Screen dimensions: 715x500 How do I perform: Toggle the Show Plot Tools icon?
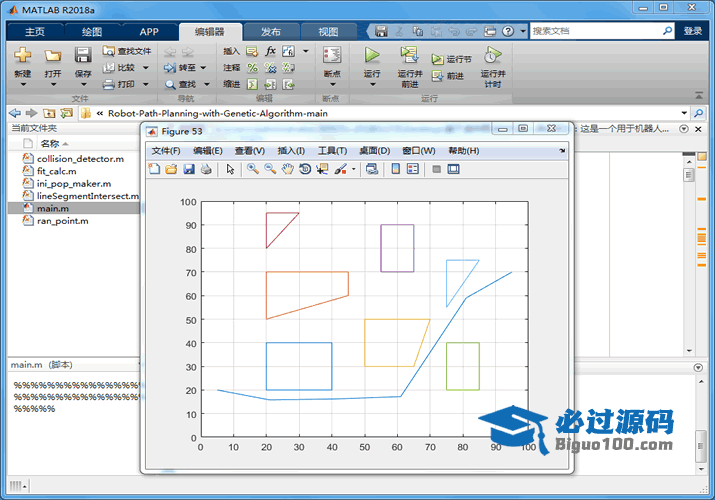click(454, 169)
